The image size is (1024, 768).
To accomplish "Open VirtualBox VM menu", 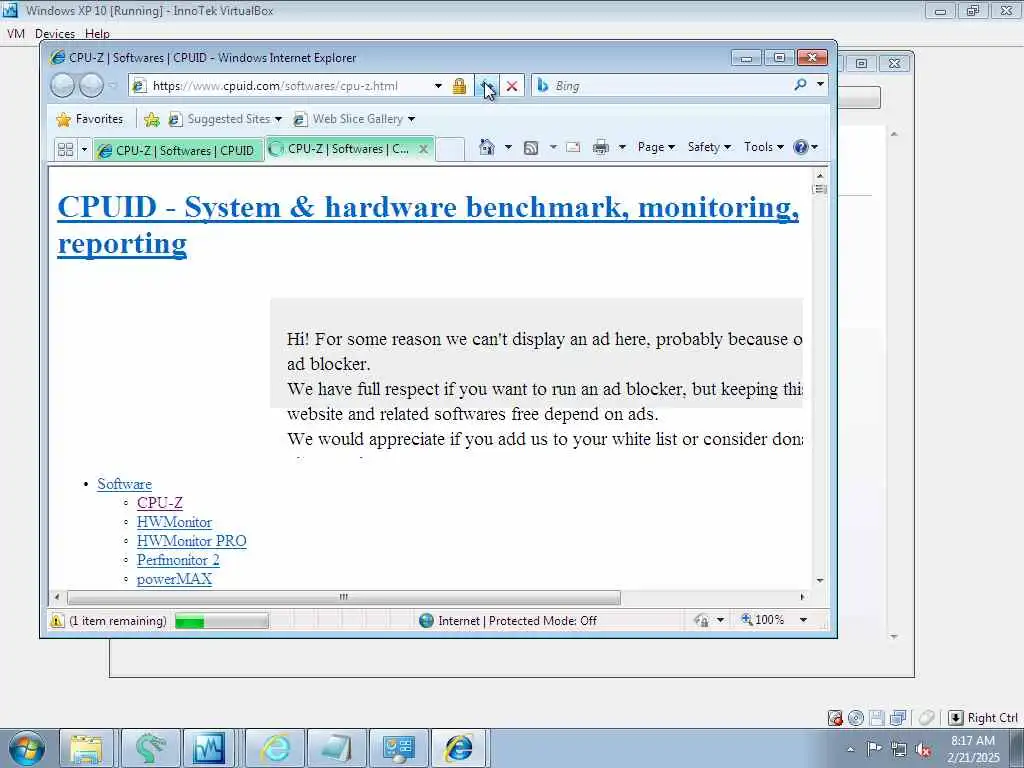I will click(x=16, y=33).
